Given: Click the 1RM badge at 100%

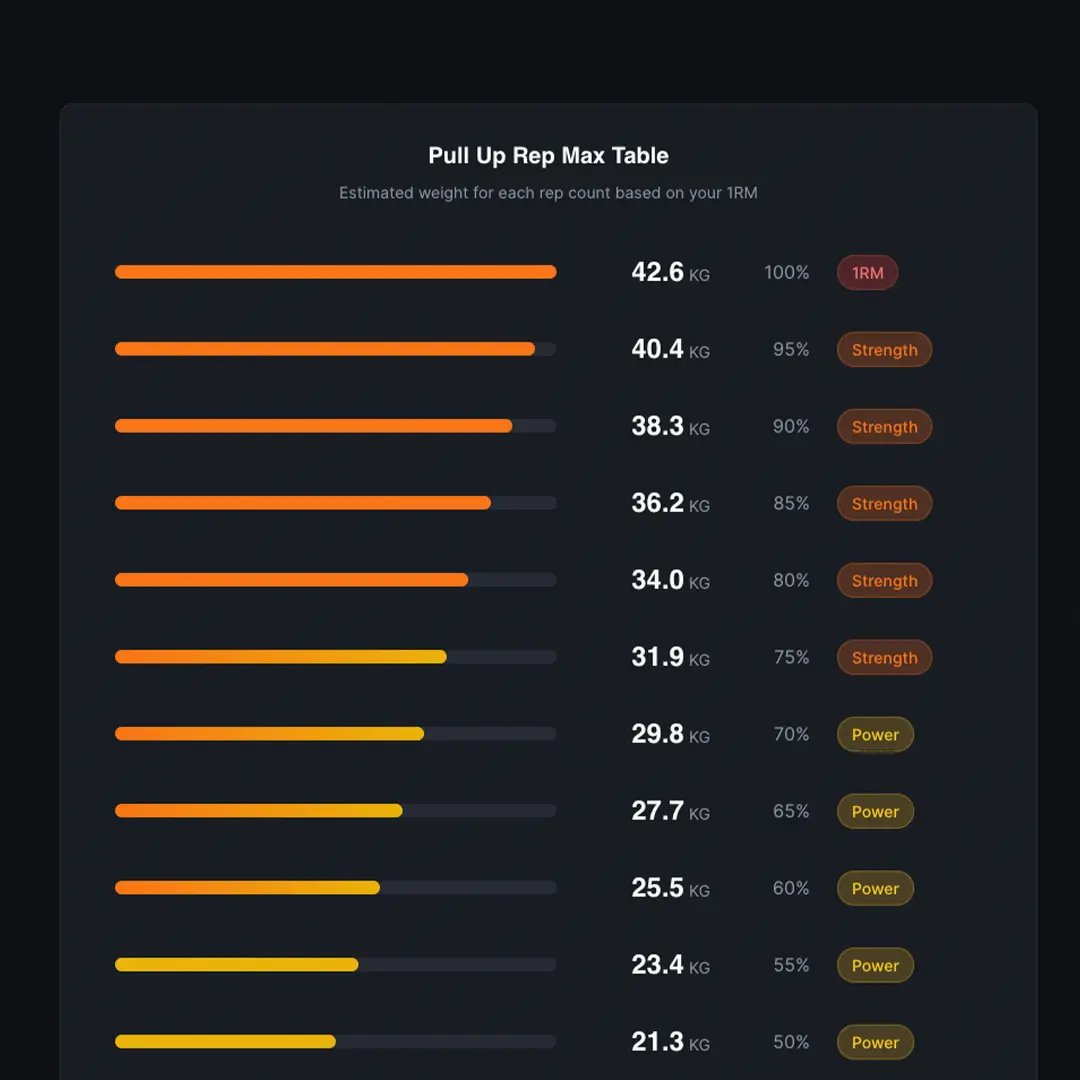Looking at the screenshot, I should [867, 272].
